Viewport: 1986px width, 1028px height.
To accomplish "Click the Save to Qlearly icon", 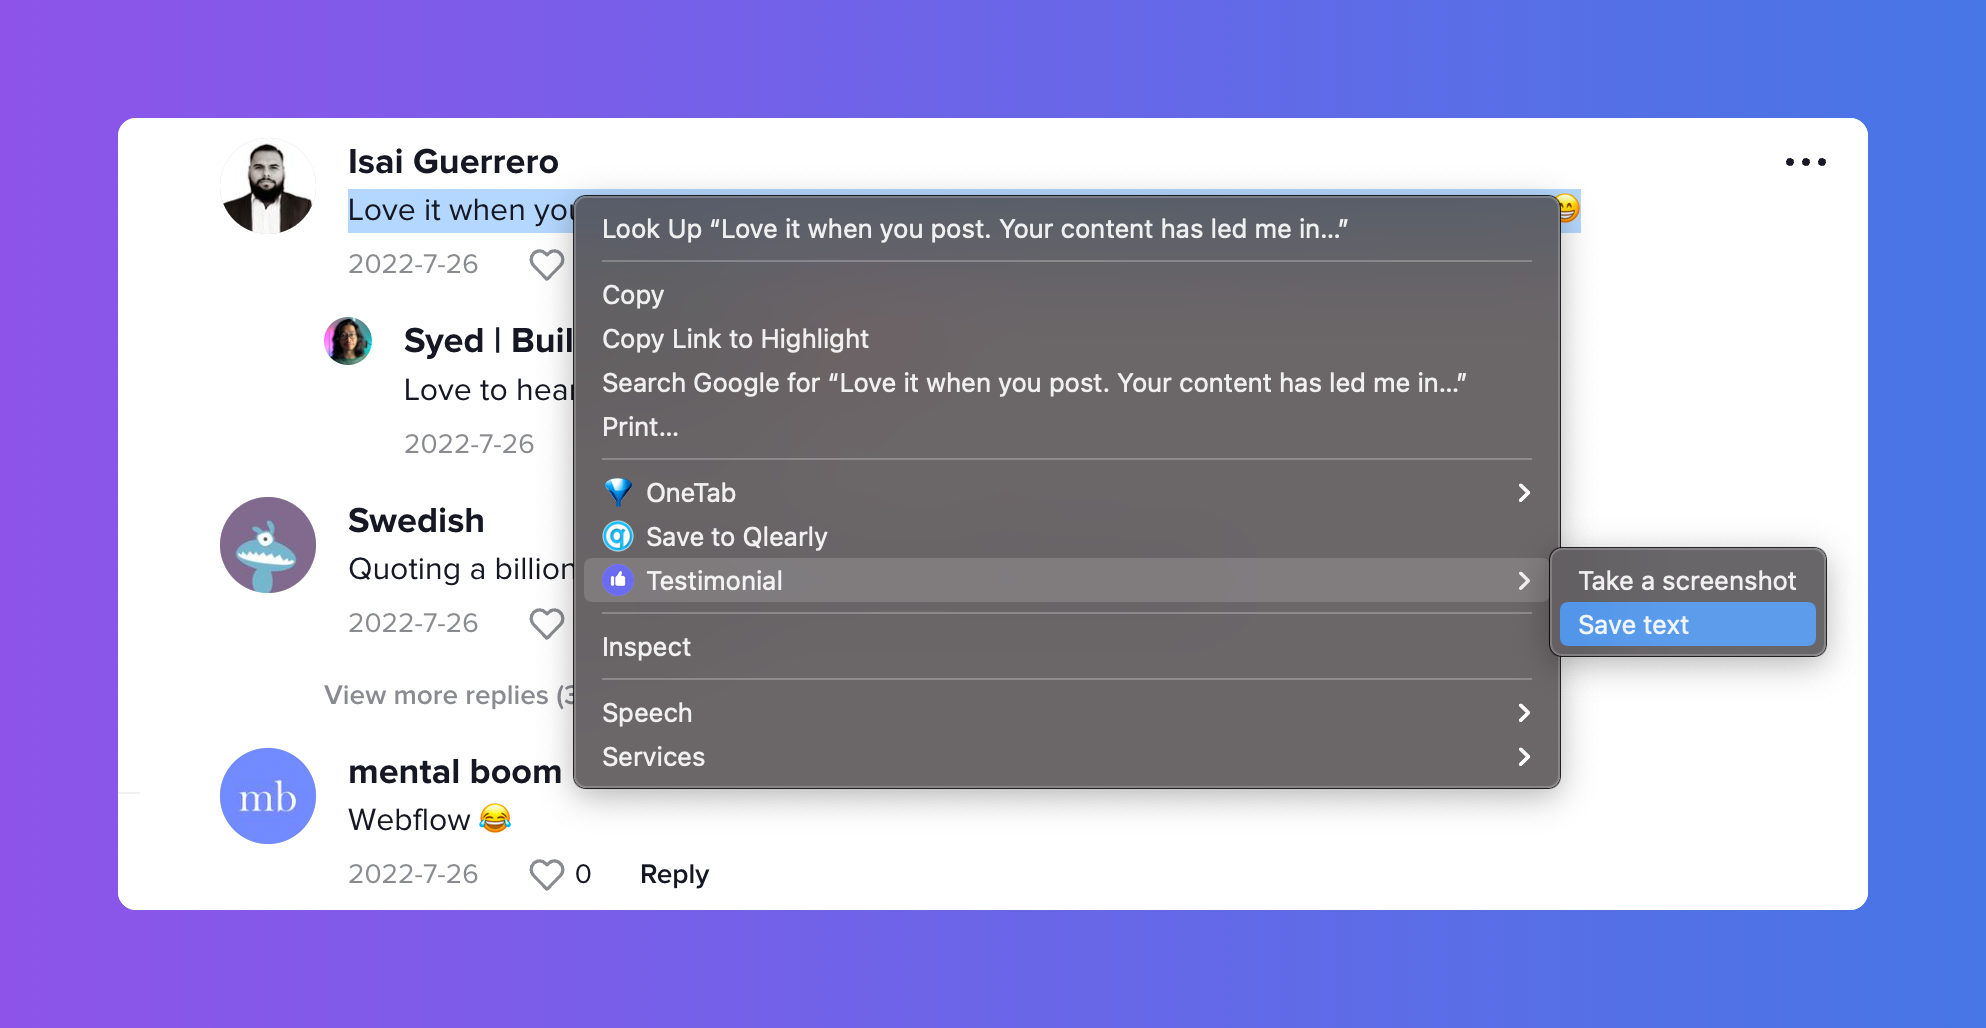I will tap(618, 536).
